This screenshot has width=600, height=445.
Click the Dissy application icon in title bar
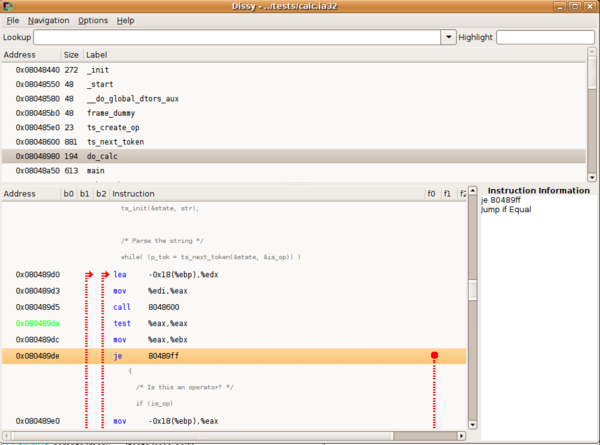click(8, 6)
